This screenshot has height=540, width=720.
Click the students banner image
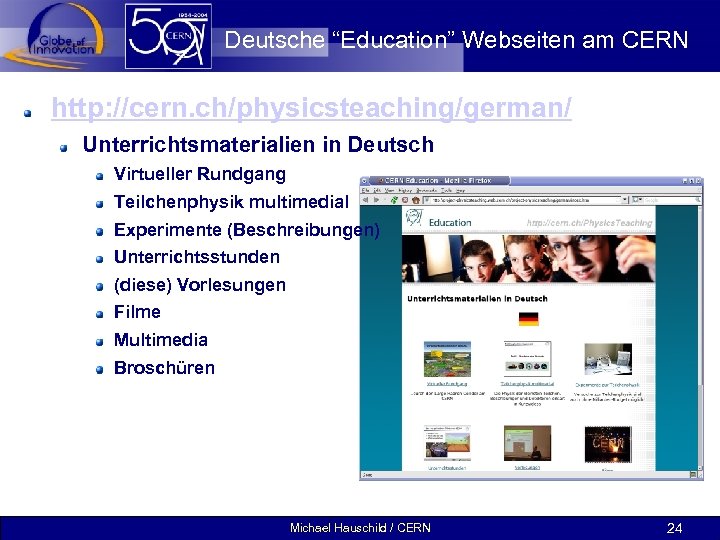point(529,259)
